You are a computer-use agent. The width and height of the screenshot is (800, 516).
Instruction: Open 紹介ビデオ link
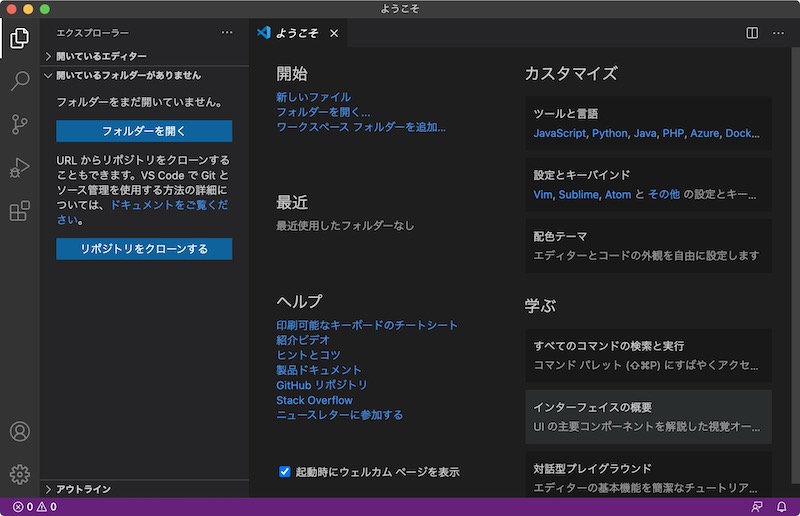pyautogui.click(x=303, y=340)
